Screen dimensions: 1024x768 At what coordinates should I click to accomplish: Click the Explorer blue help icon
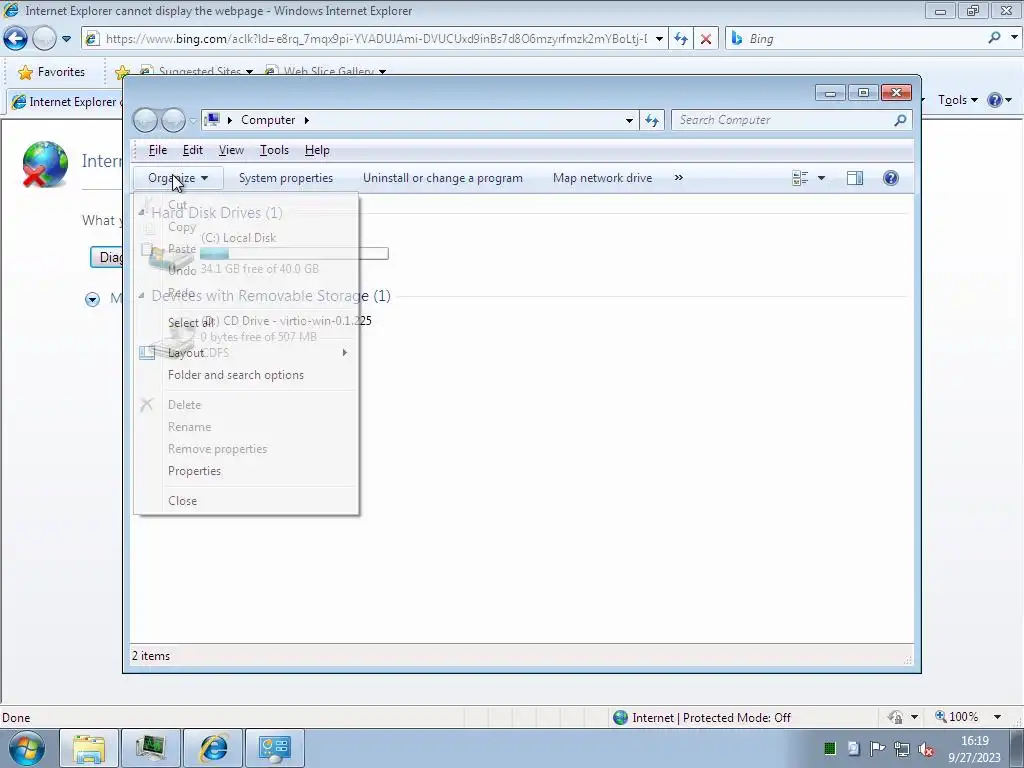891,178
